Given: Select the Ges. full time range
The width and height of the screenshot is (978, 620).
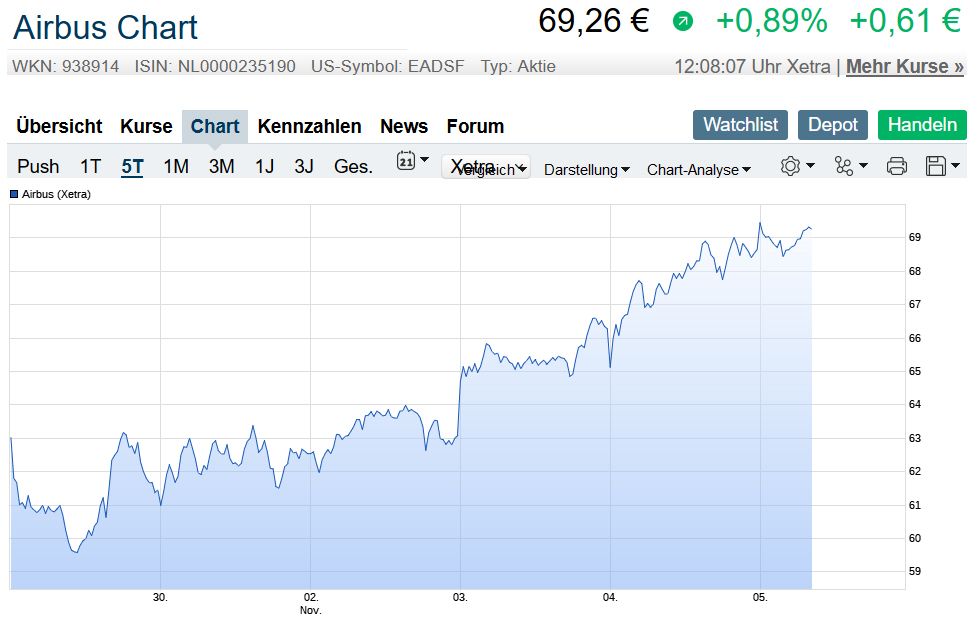Looking at the screenshot, I should pyautogui.click(x=353, y=167).
